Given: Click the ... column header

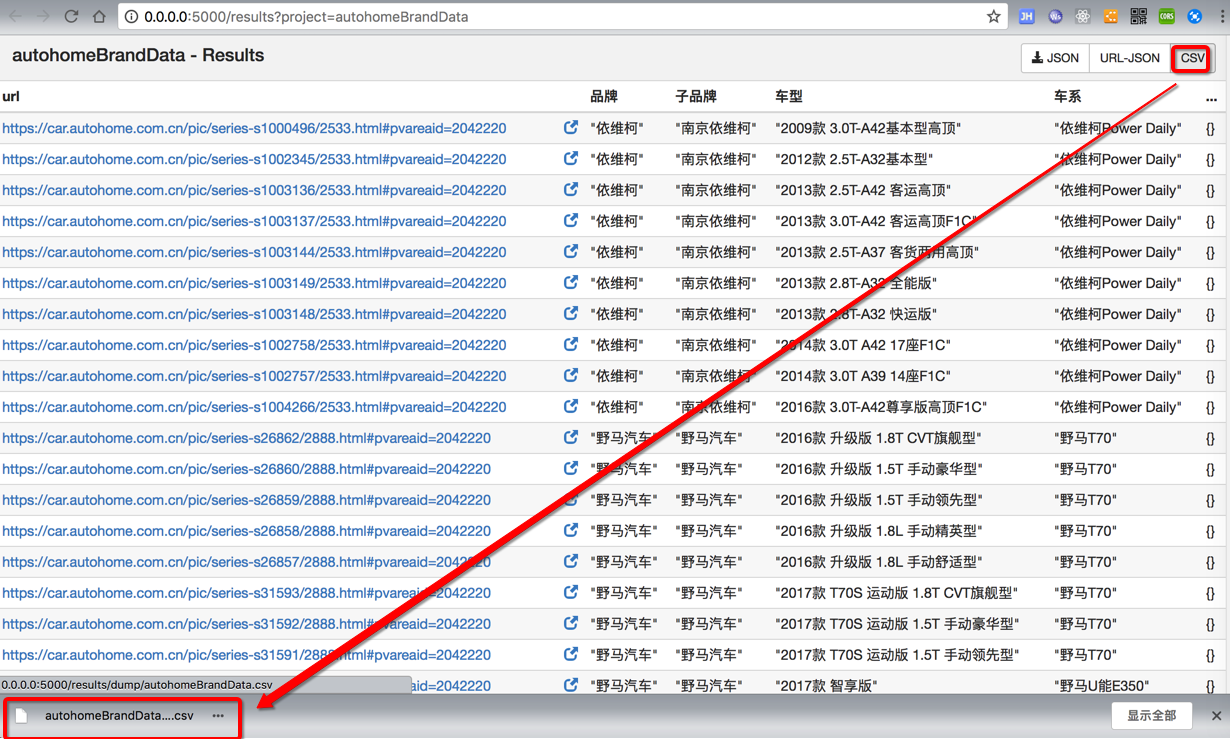Looking at the screenshot, I should coord(1212,98).
